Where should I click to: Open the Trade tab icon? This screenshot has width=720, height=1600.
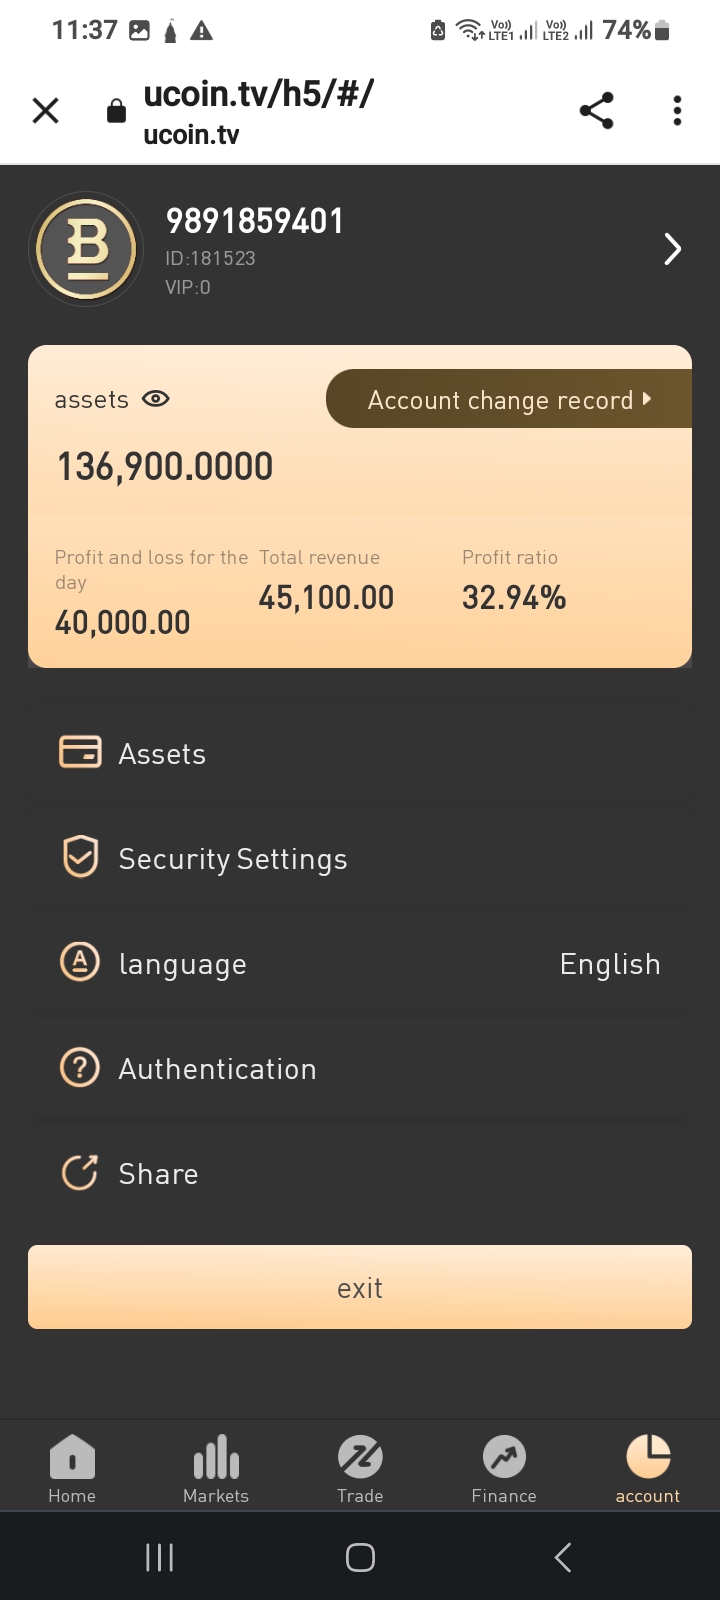pyautogui.click(x=360, y=1458)
